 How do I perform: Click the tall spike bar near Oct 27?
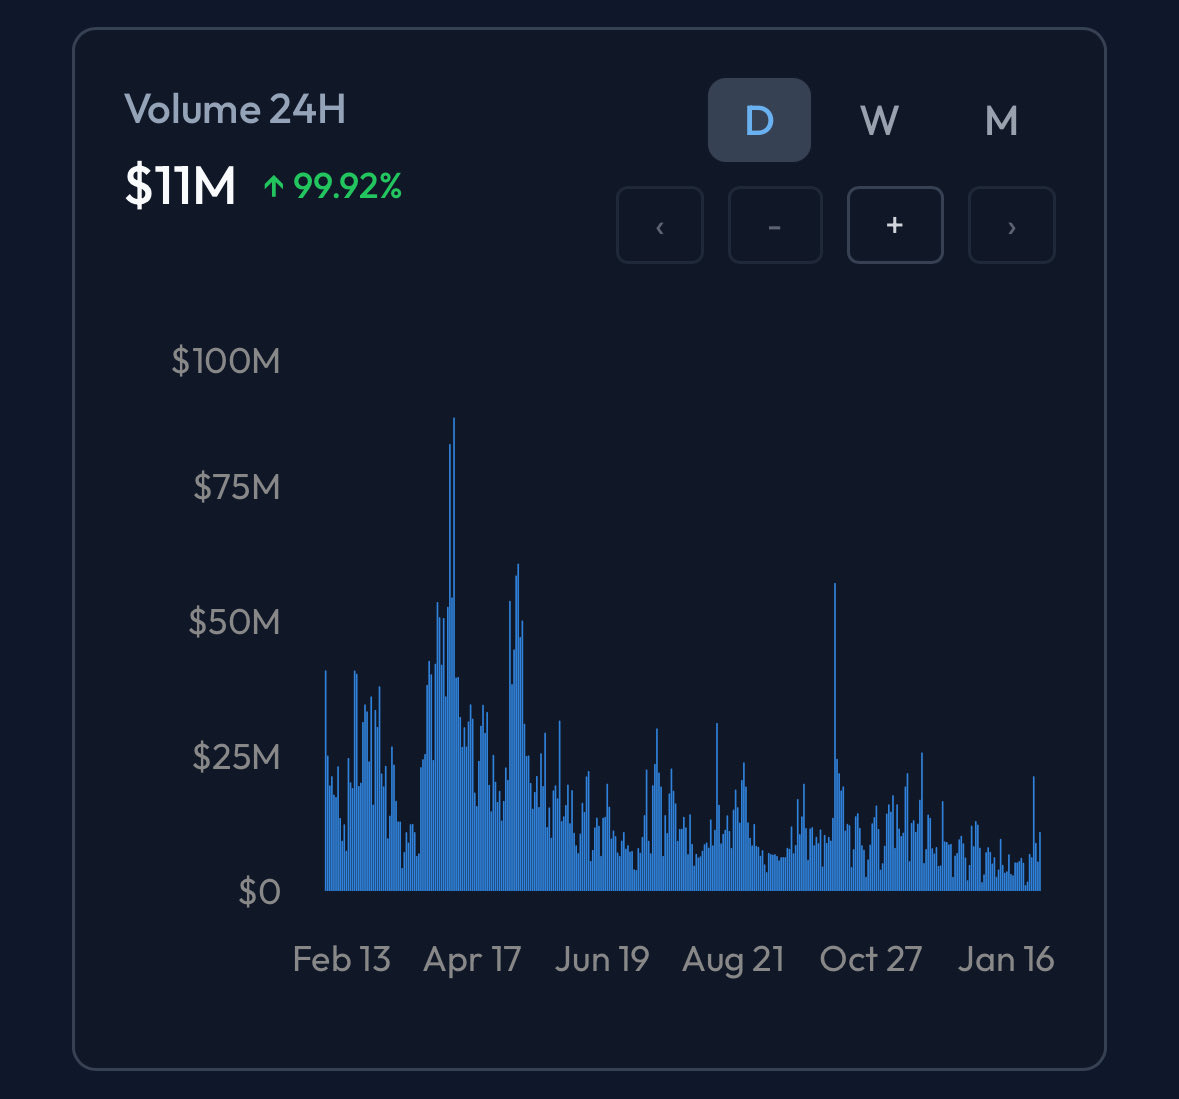click(x=835, y=737)
